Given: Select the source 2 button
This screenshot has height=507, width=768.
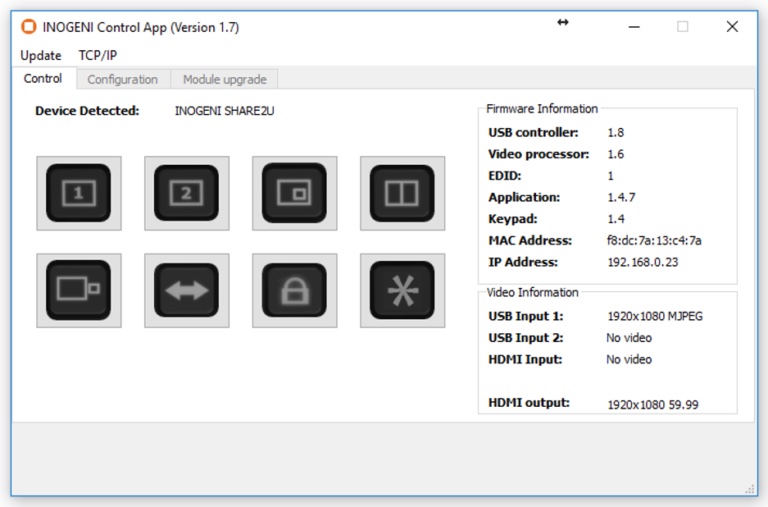Looking at the screenshot, I should coord(187,193).
